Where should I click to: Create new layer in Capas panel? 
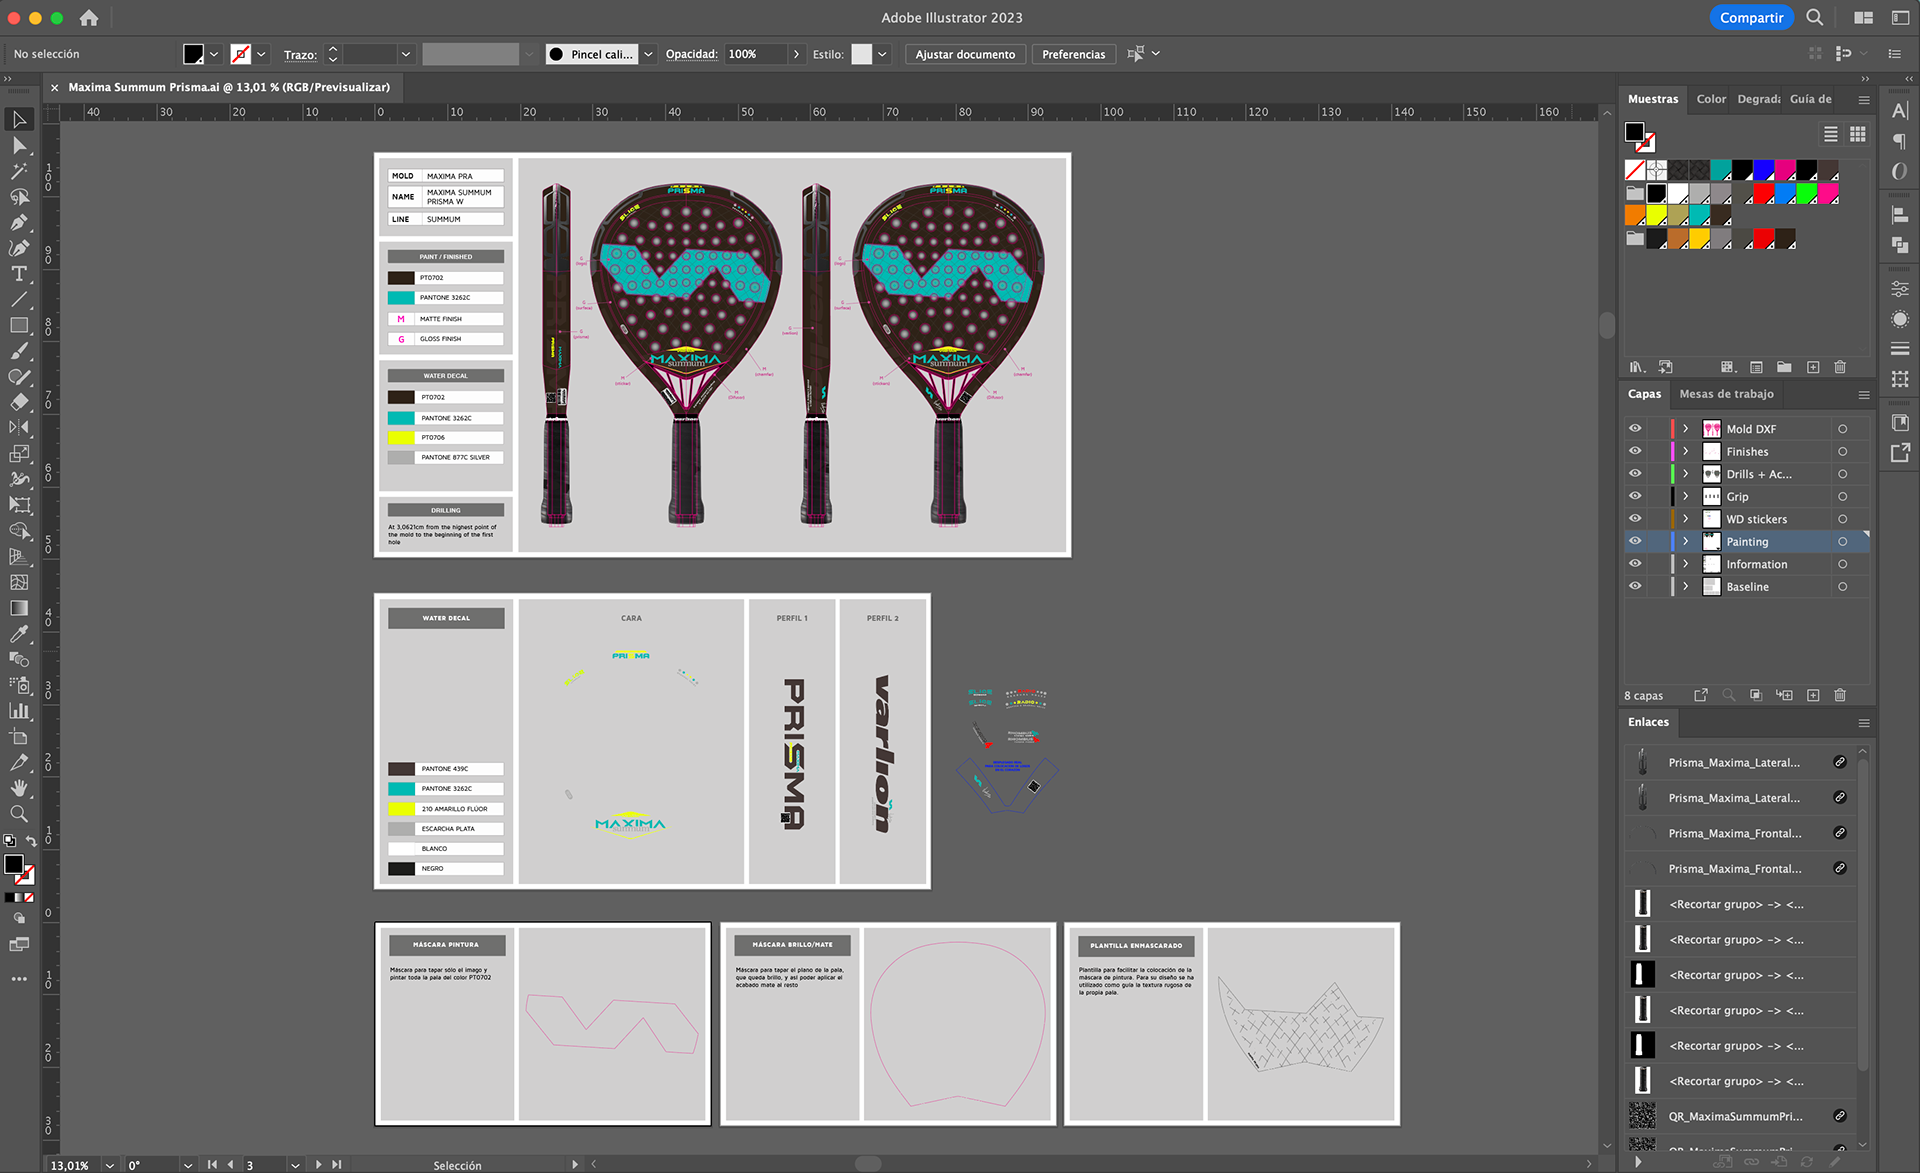point(1813,695)
